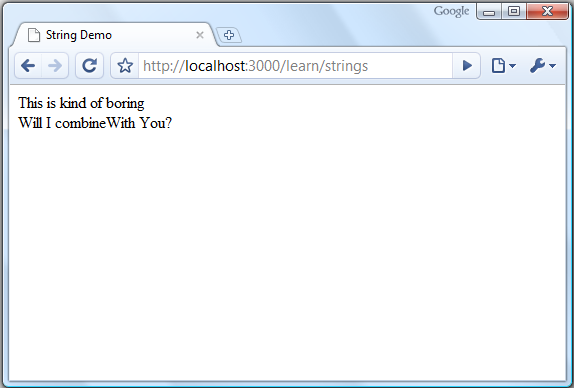The height and width of the screenshot is (388, 574).
Task: Open the page control menu
Action: point(503,66)
